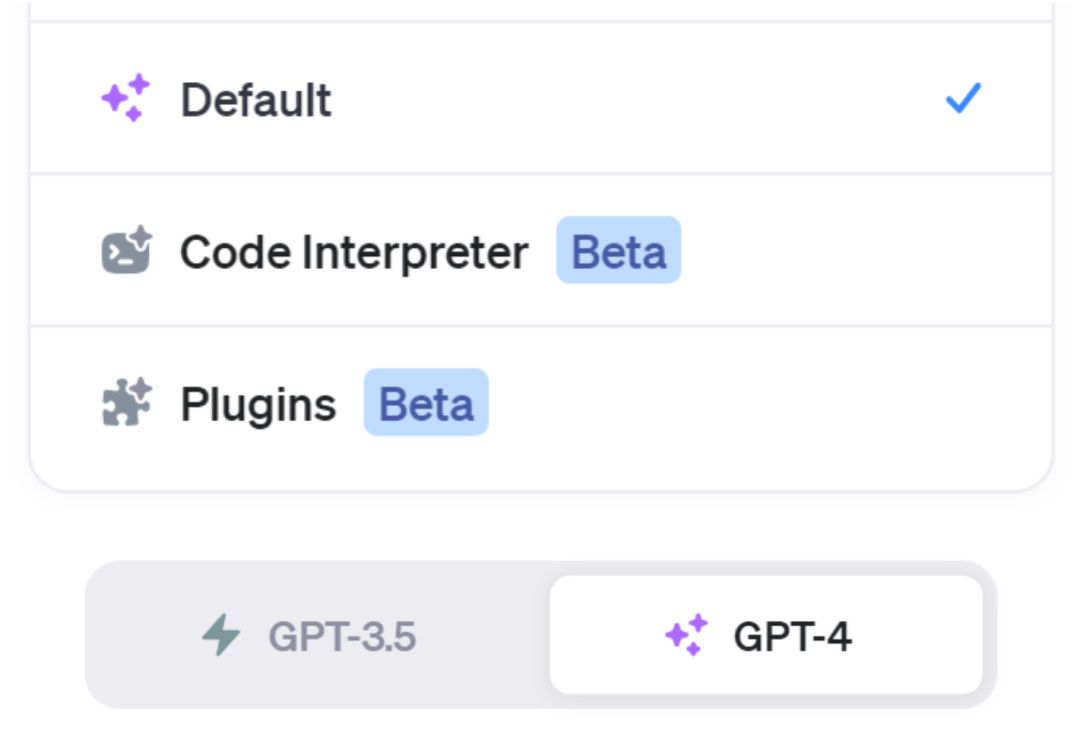Click the lightning bolt icon for GPT-3.5
Image resolution: width=1080 pixels, height=738 pixels.
click(221, 635)
